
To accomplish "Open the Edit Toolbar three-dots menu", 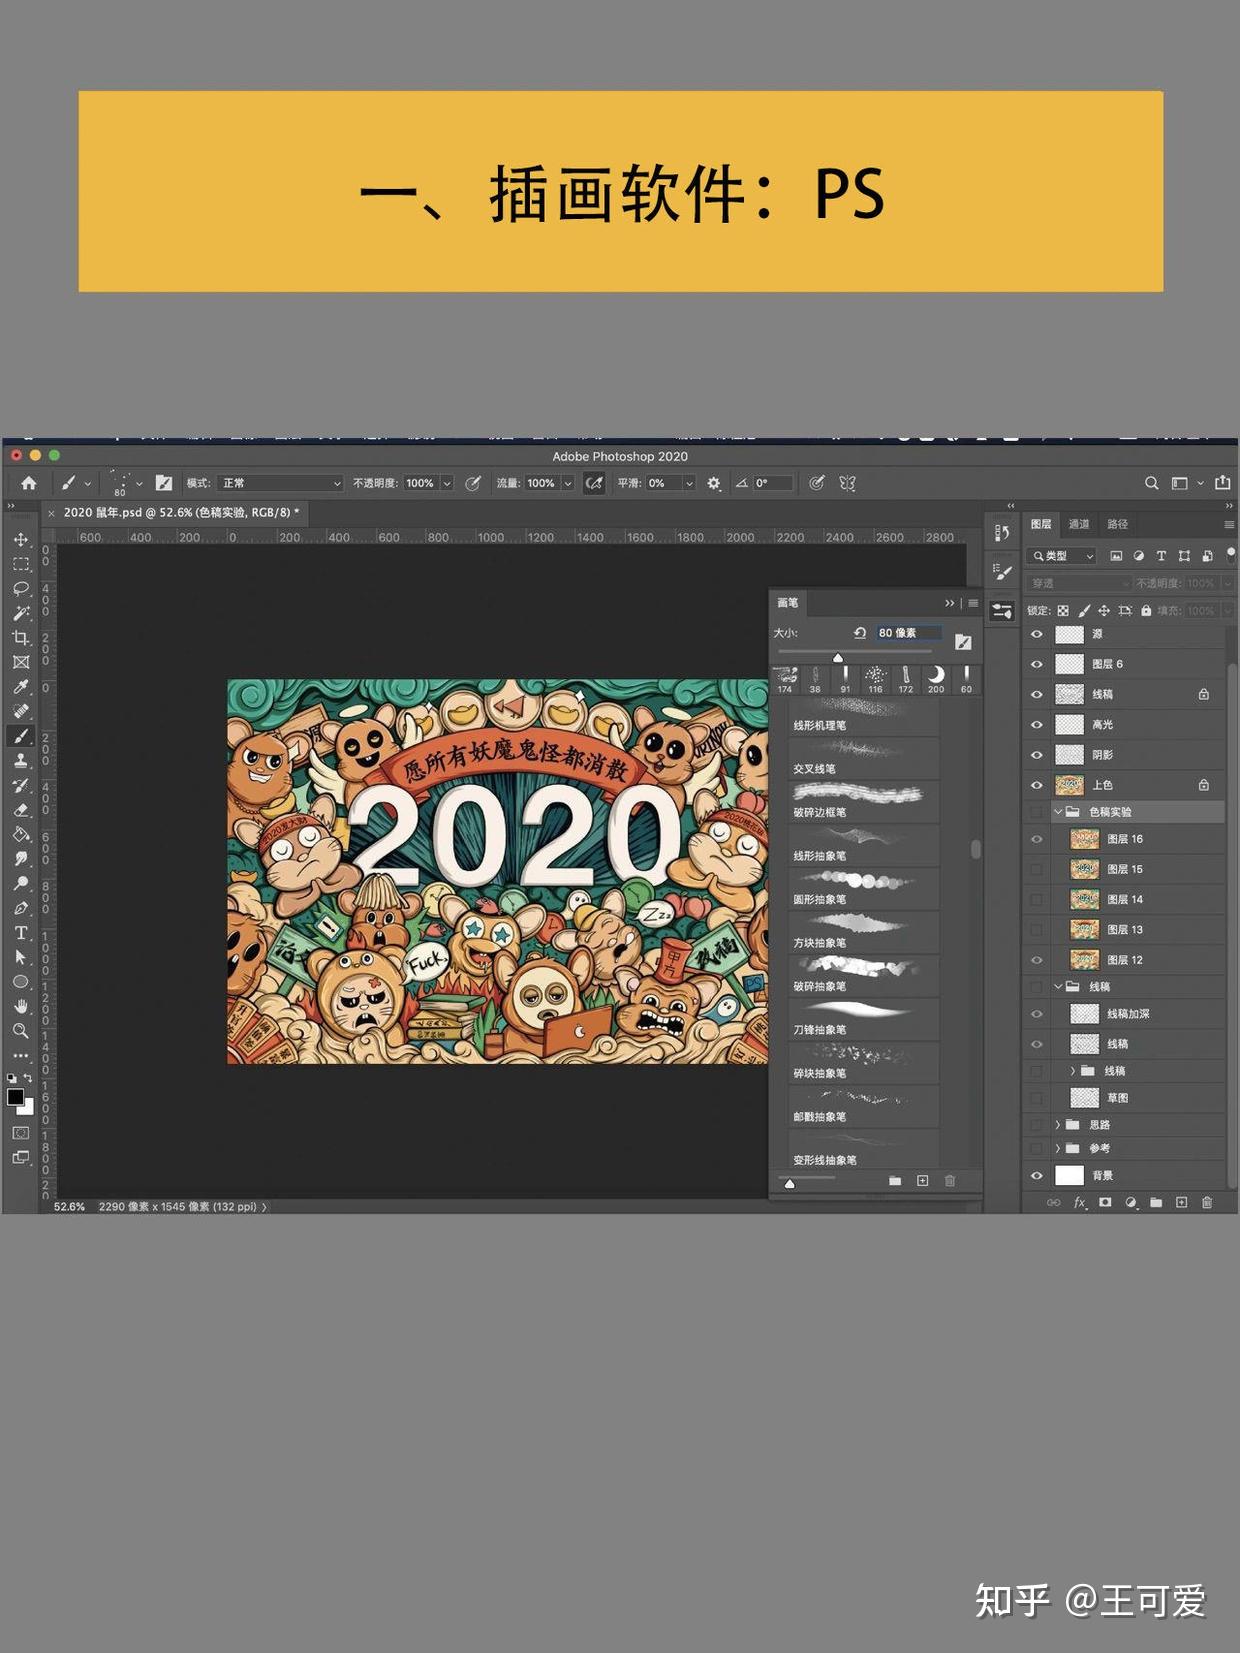I will point(21,1055).
